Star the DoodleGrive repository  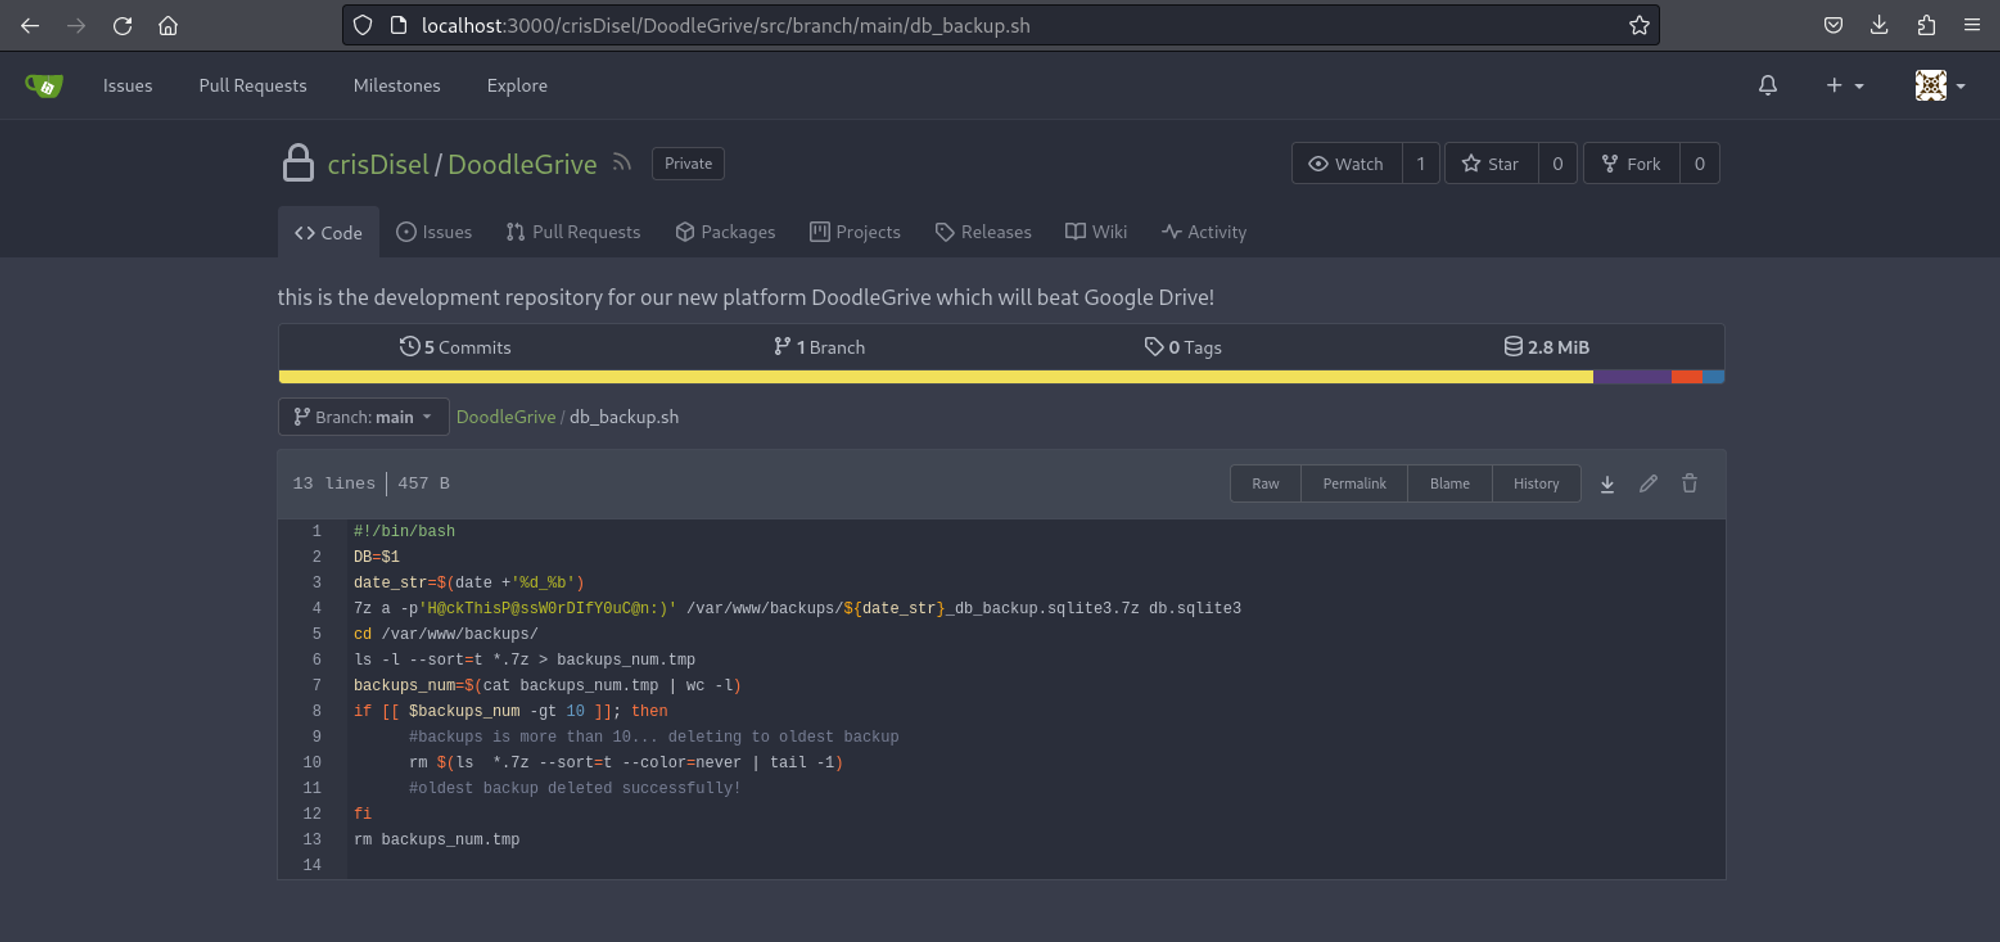(x=1490, y=164)
